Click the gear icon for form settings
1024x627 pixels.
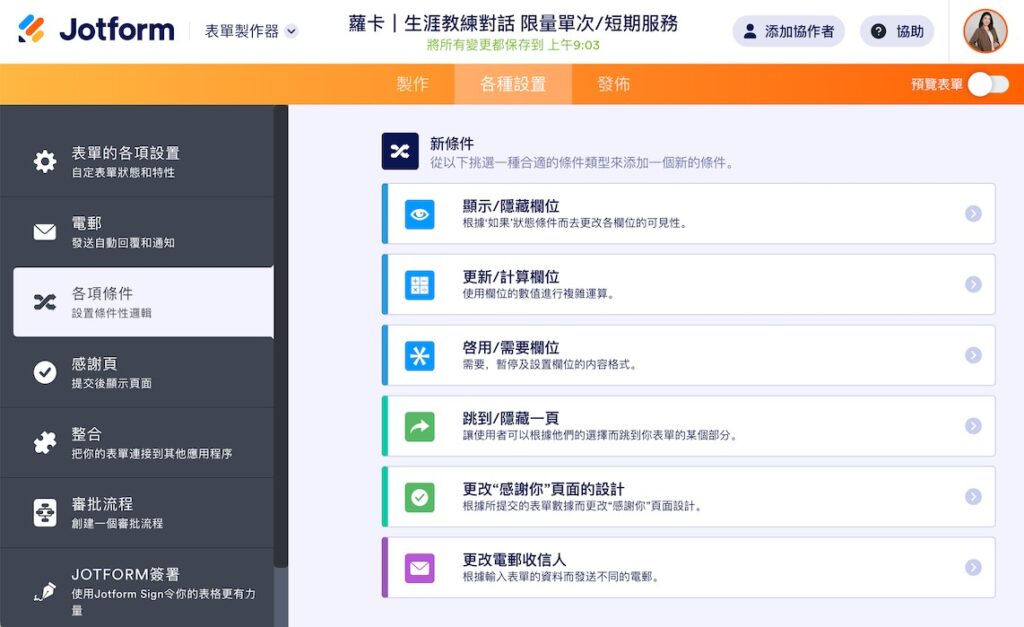[45, 161]
